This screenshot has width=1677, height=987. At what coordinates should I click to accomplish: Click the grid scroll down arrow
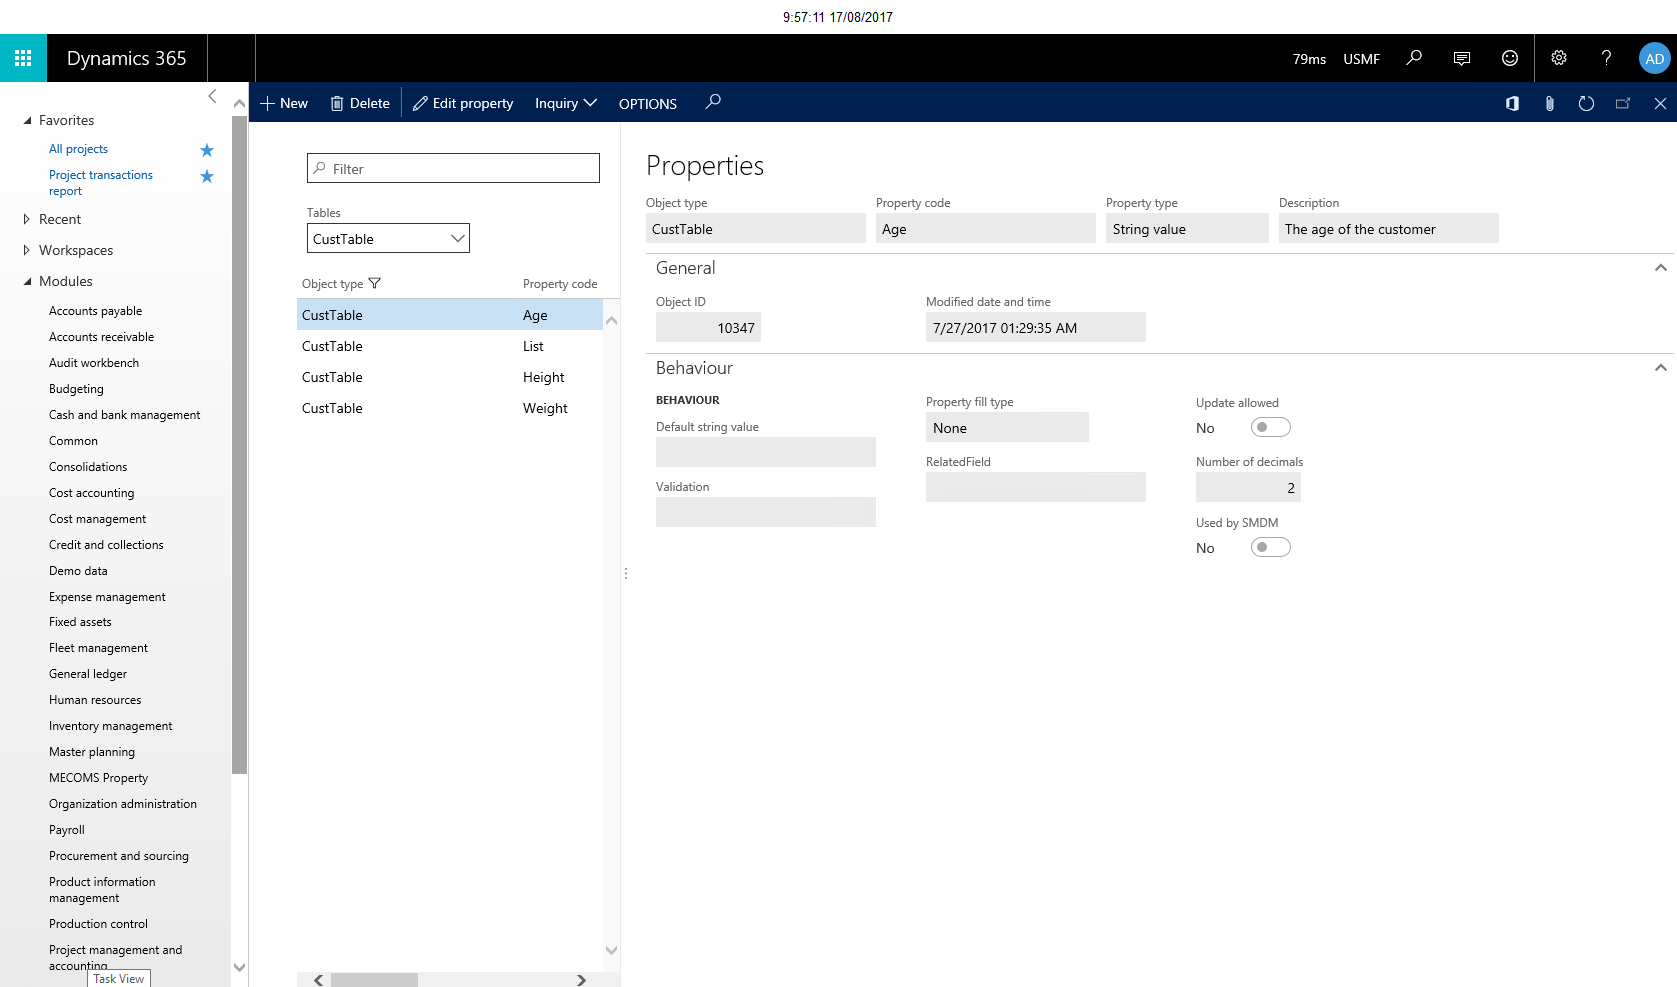click(x=612, y=950)
